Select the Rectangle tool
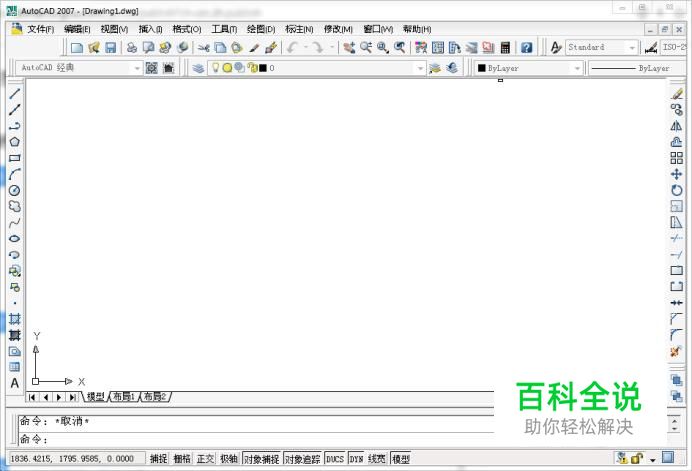 (15, 158)
